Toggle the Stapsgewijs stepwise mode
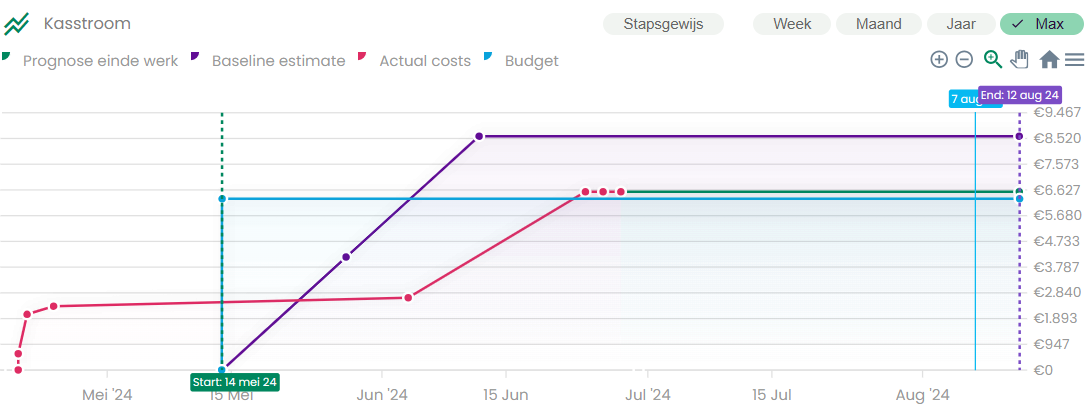This screenshot has height=406, width=1087. (663, 24)
